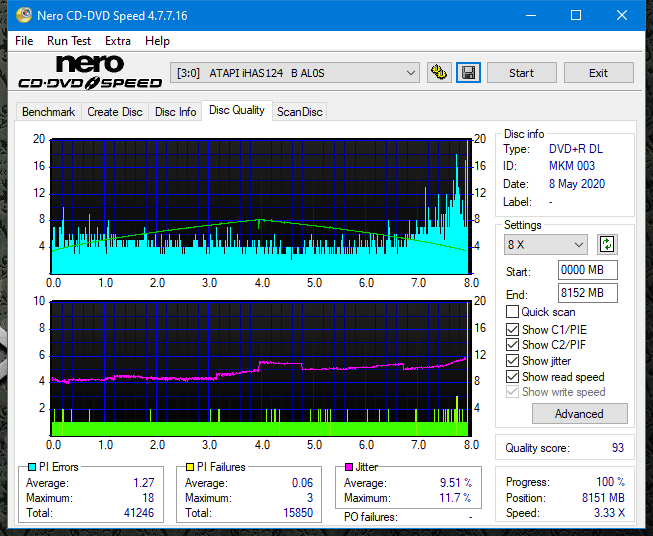Click the lower PI Failures jitter graph

[x=261, y=369]
